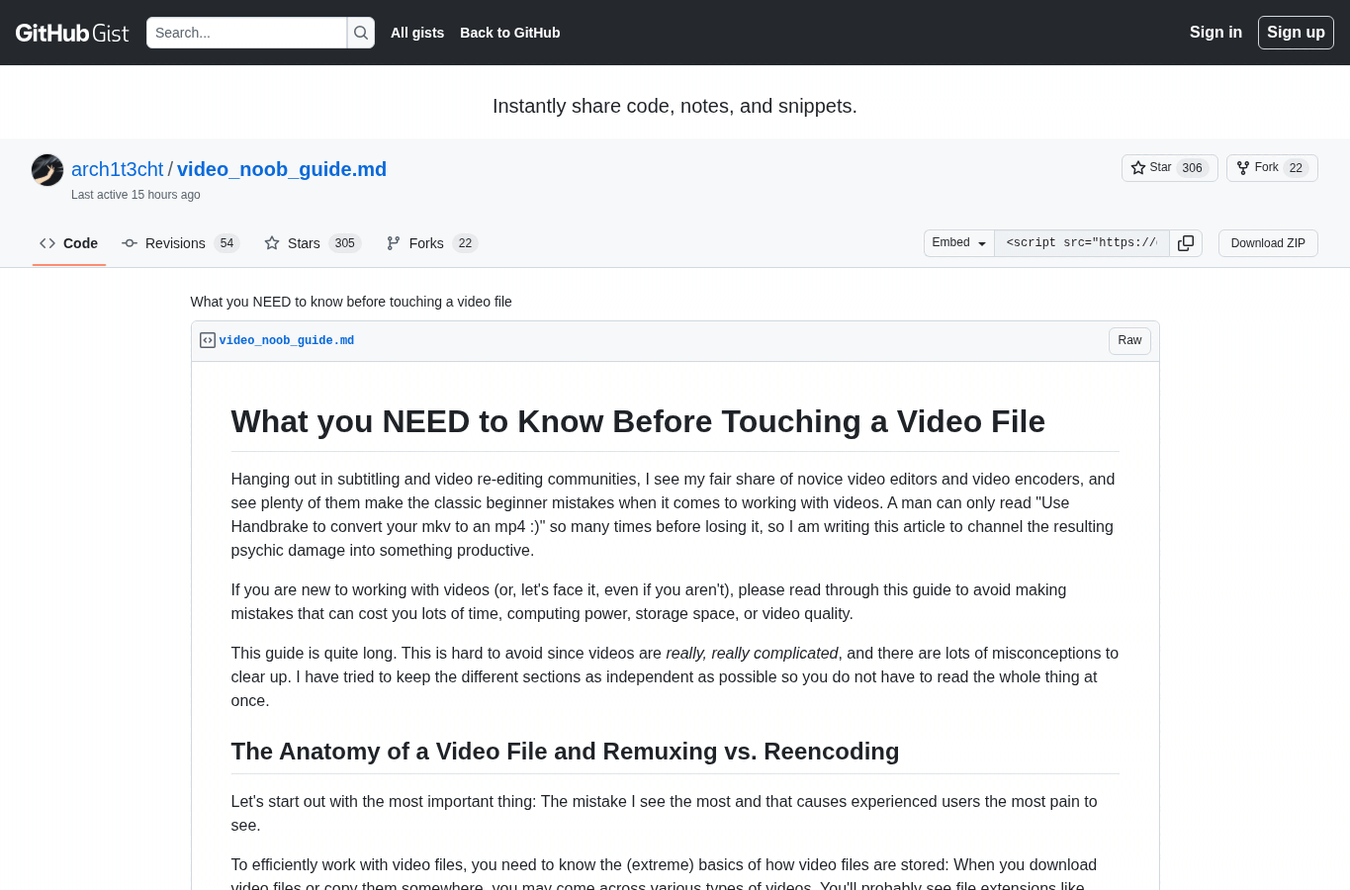
Task: Click the file code icon beside video_noob_guide.md
Action: [x=208, y=340]
